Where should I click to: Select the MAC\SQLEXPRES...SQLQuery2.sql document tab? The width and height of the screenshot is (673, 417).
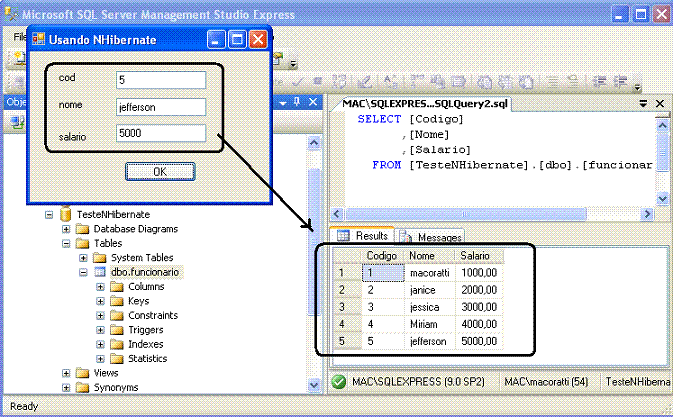click(x=423, y=104)
